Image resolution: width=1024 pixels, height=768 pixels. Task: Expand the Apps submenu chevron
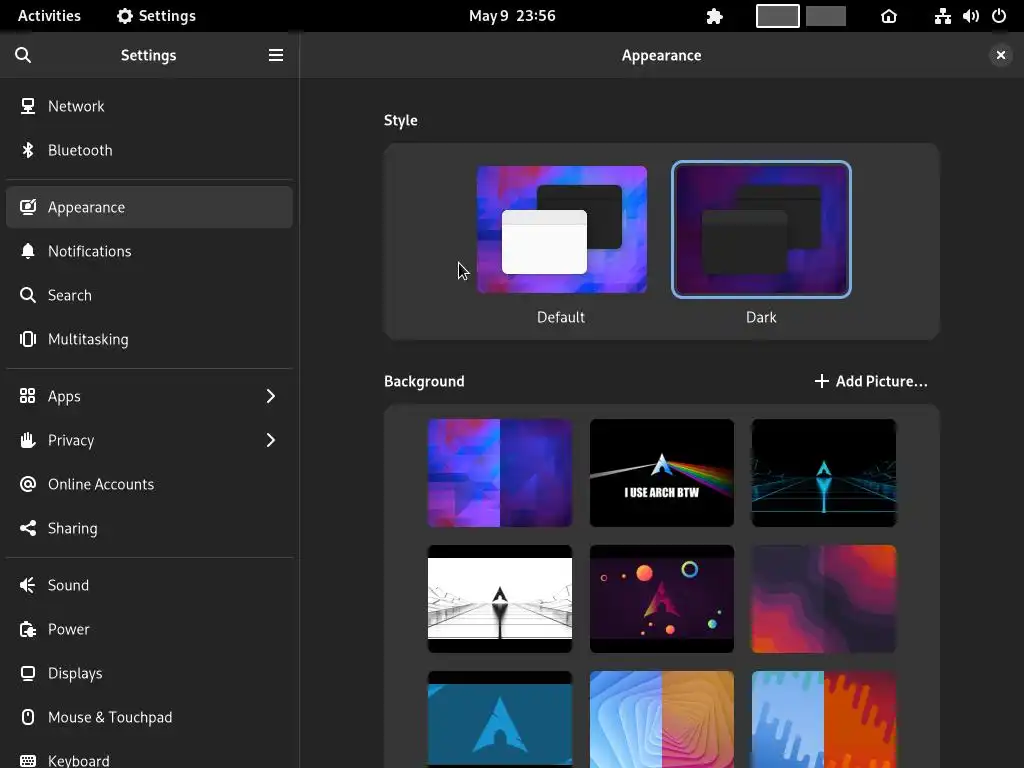pyautogui.click(x=271, y=396)
